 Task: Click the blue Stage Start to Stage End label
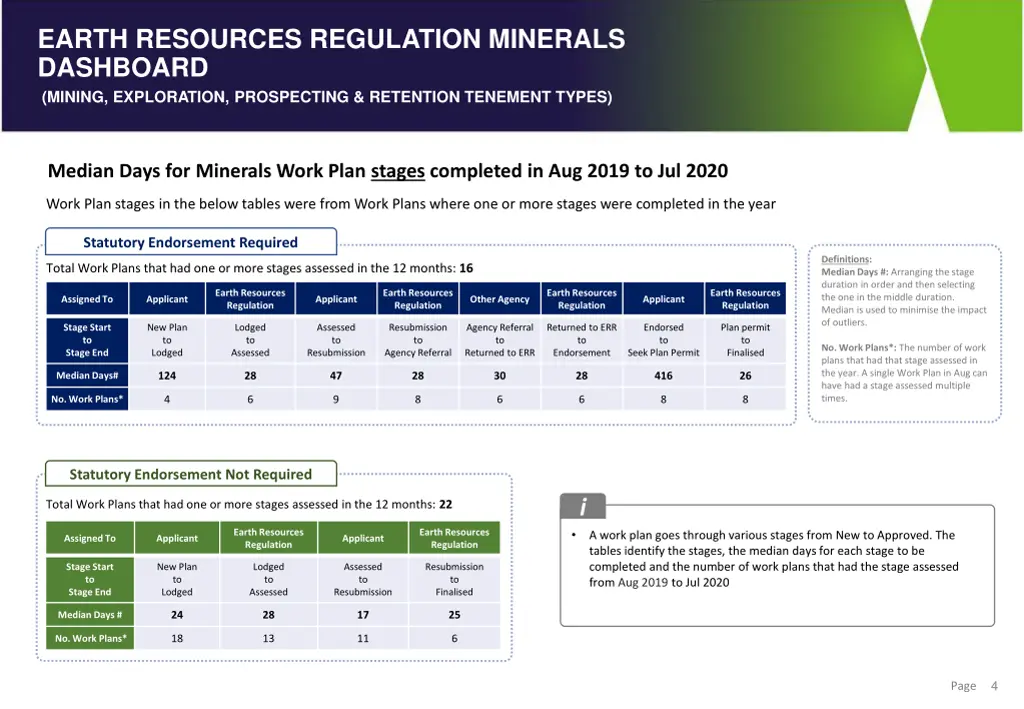point(87,340)
